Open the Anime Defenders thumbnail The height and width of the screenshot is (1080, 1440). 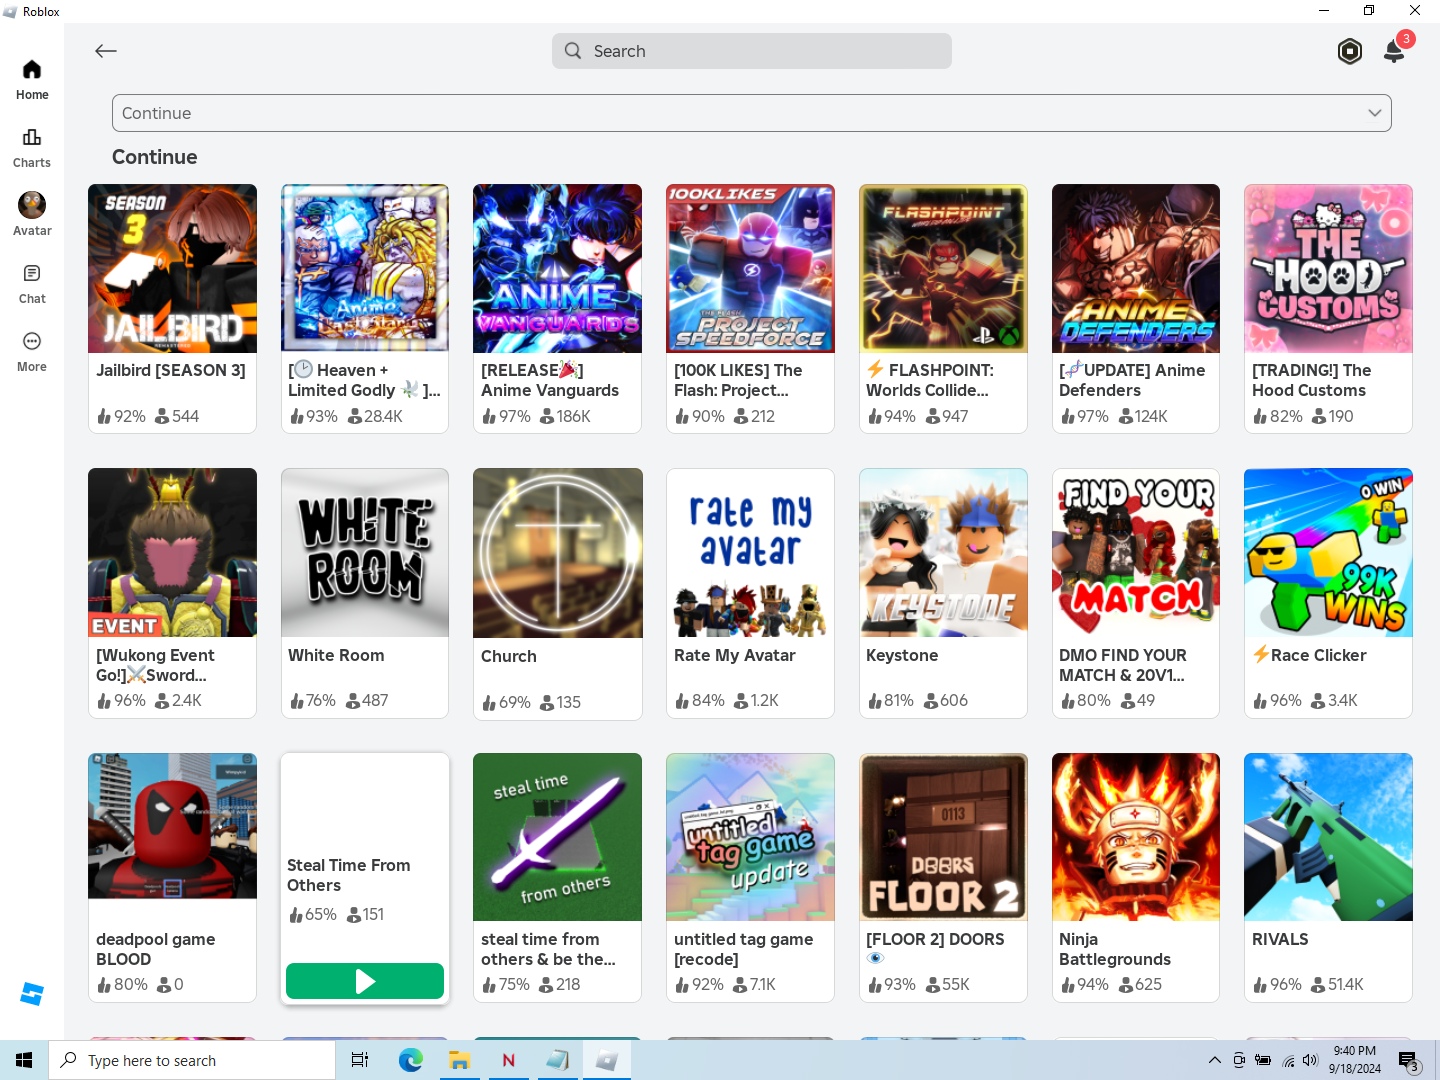click(1136, 268)
